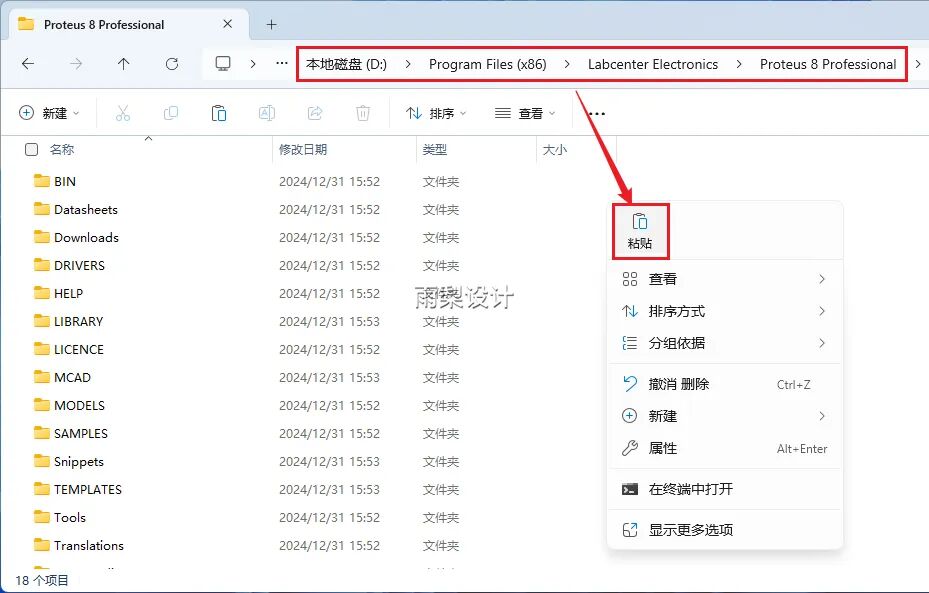
Task: Click the Rename icon in toolbar
Action: (267, 114)
